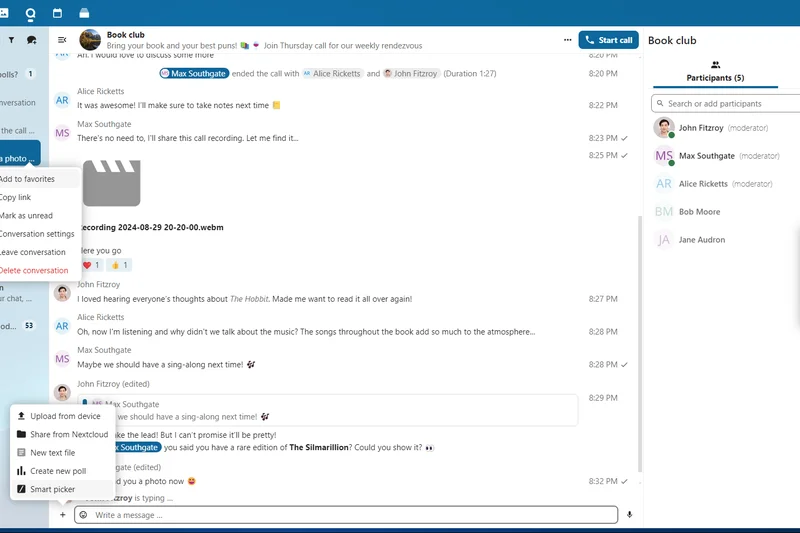
Task: Click the Max Southgate mention in call-ended message
Action: 194,73
